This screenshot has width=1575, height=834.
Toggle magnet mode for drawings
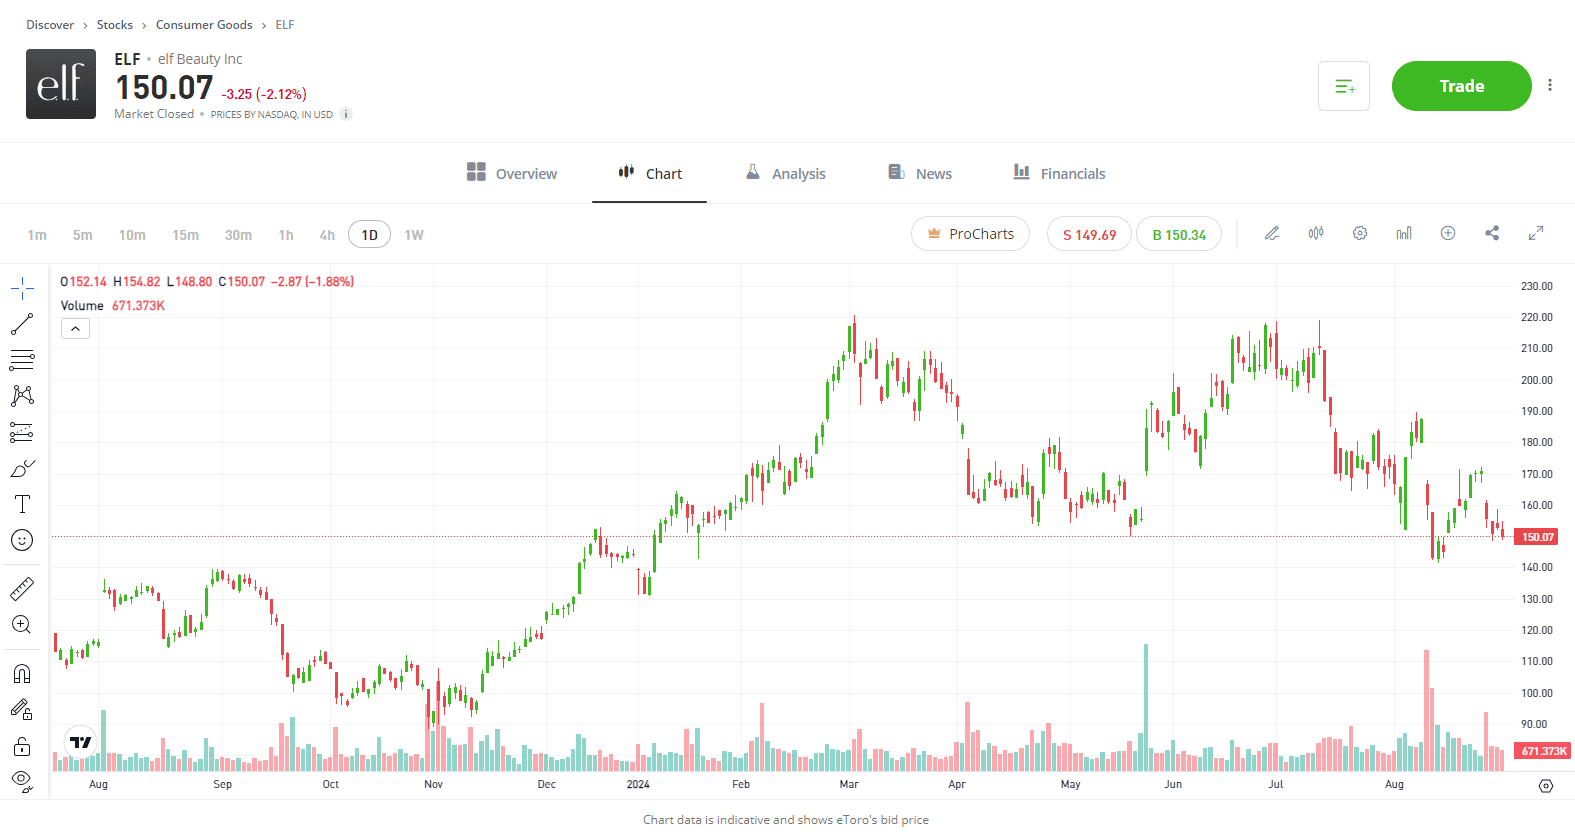(x=22, y=674)
